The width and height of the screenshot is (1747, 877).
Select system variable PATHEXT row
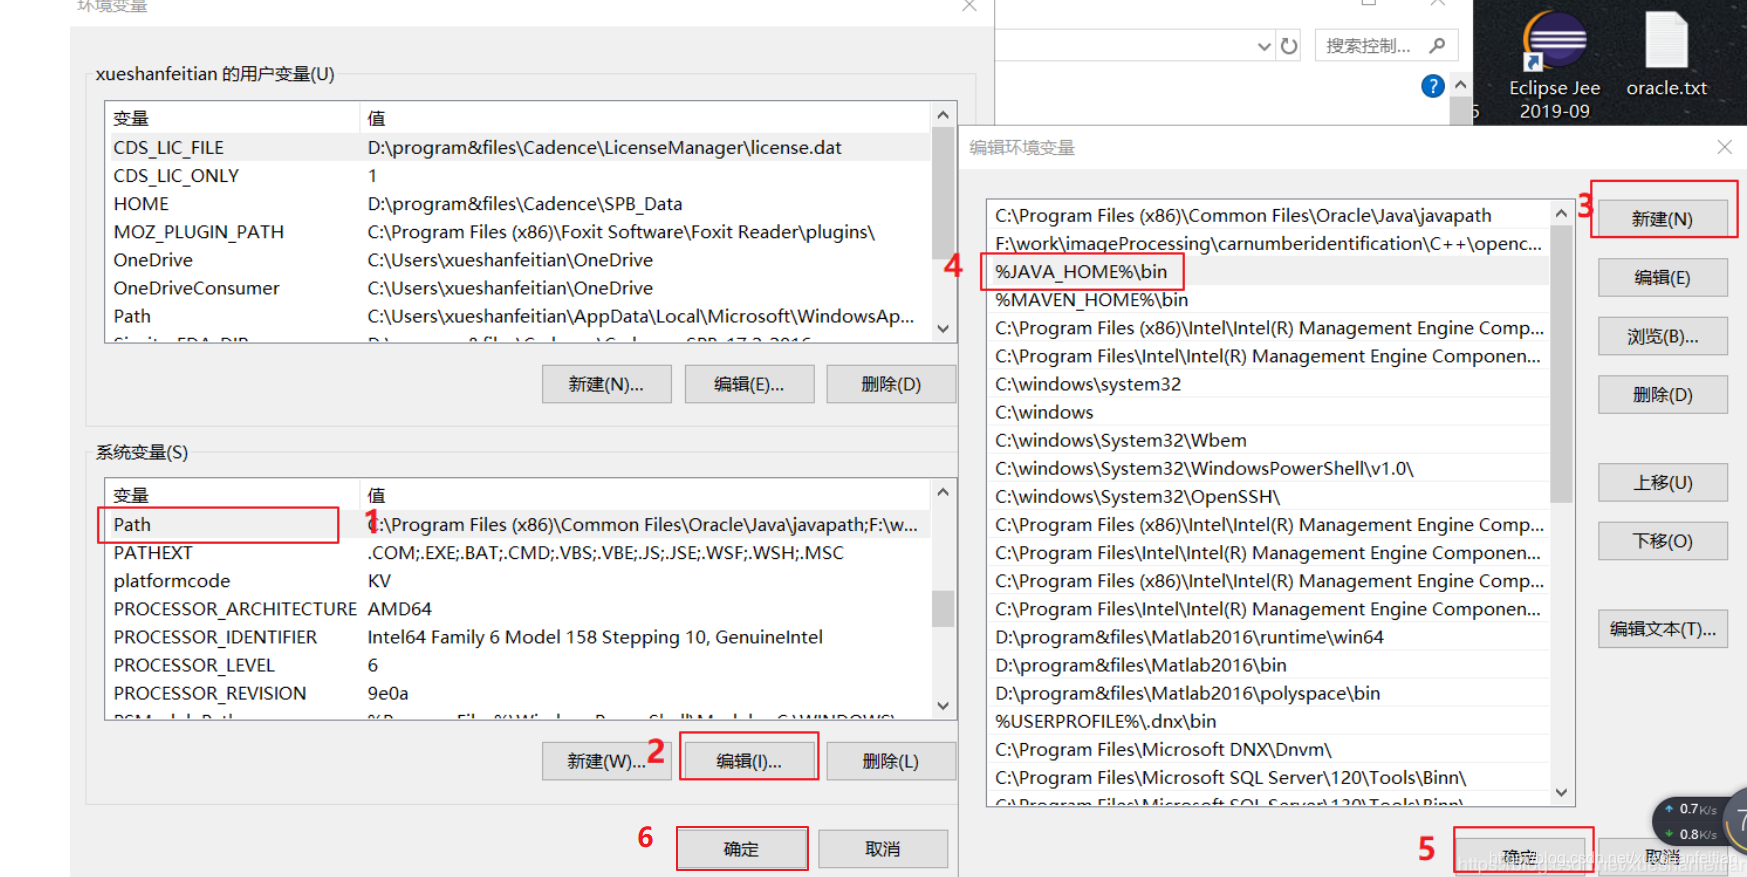click(518, 553)
